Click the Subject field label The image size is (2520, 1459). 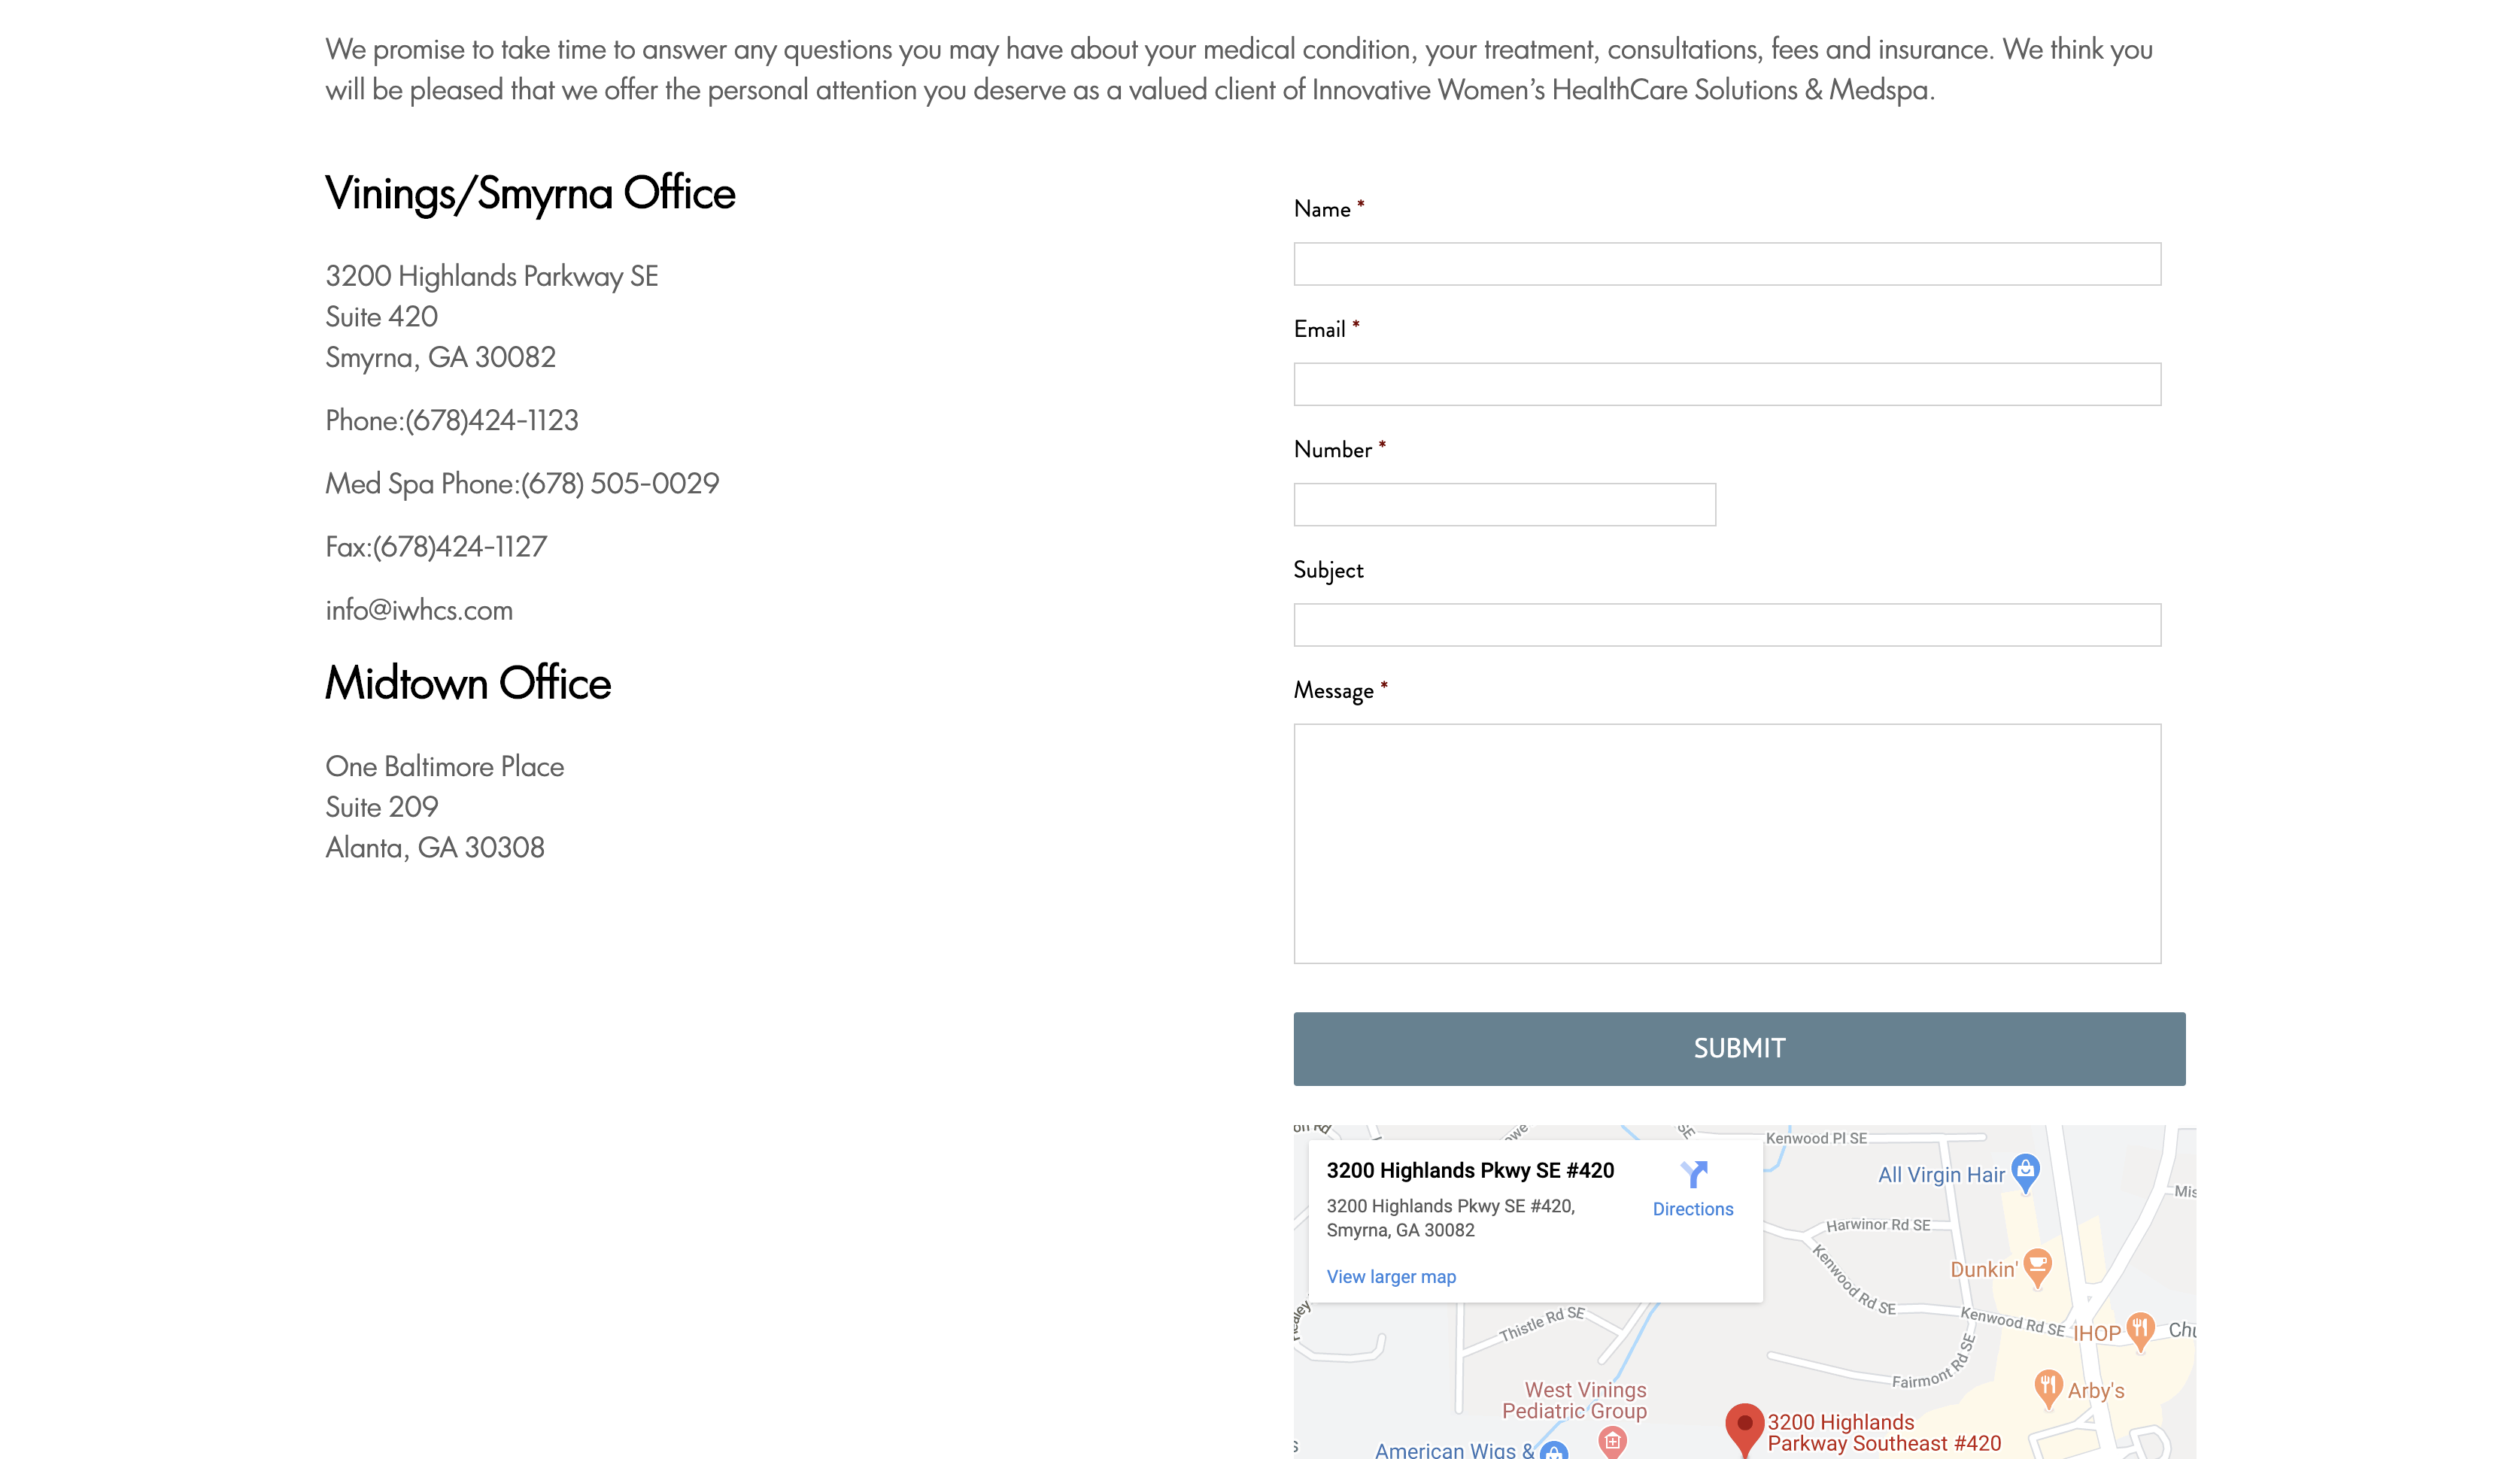[1328, 570]
